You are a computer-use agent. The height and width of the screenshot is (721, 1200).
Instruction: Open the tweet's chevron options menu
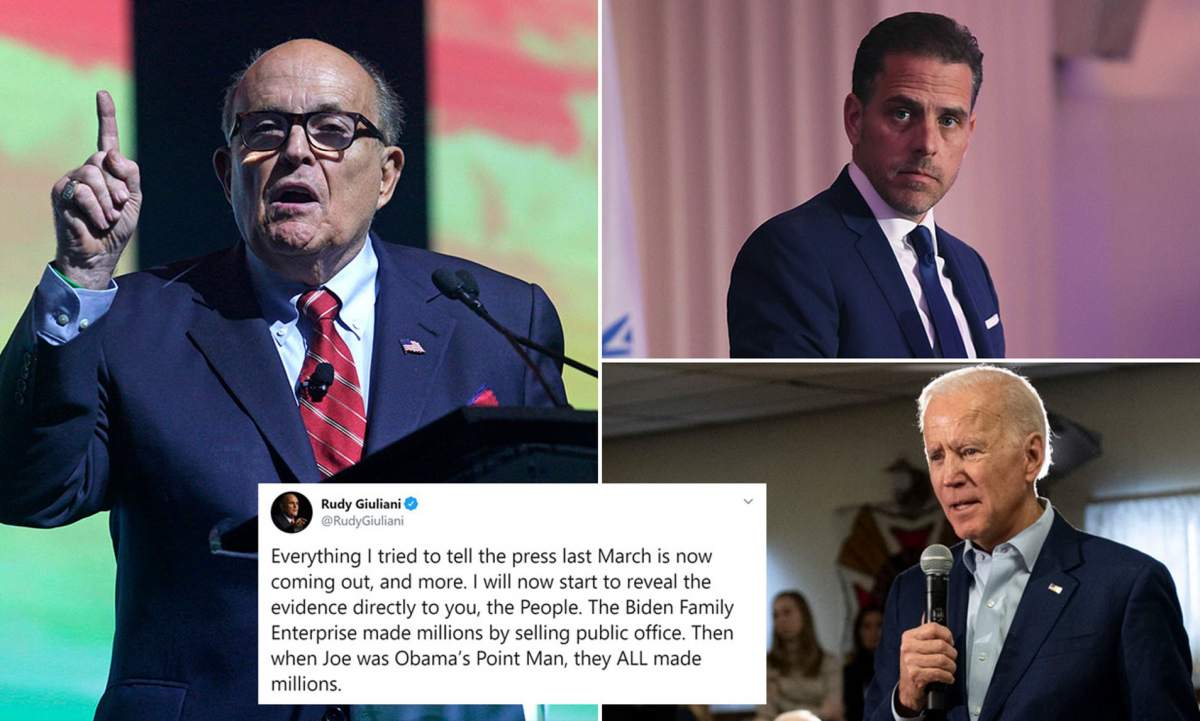[x=747, y=501]
